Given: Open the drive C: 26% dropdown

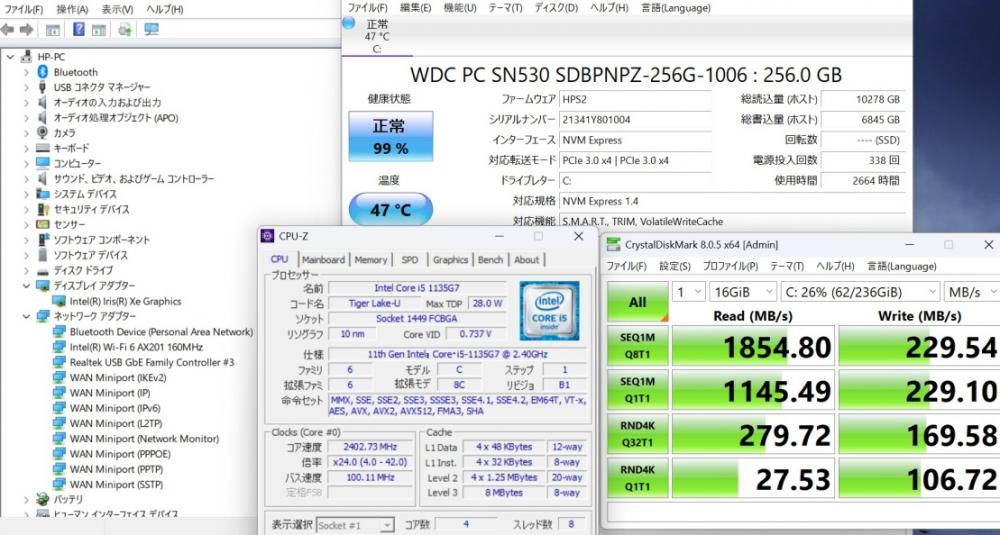Looking at the screenshot, I should click(860, 292).
